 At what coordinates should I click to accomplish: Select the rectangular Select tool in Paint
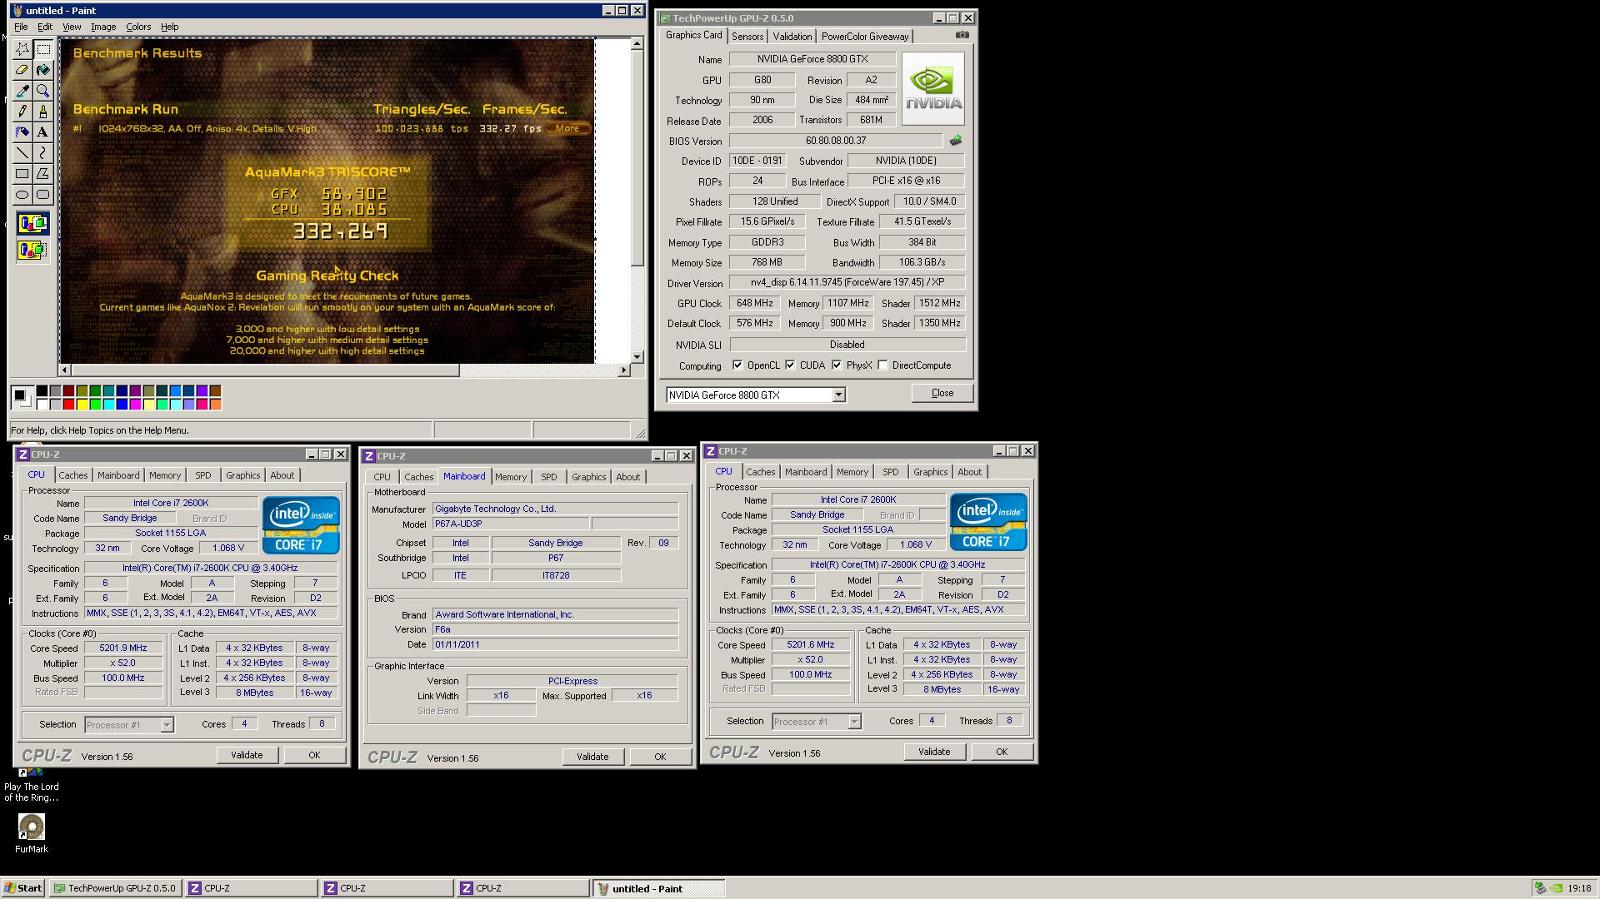pos(43,48)
